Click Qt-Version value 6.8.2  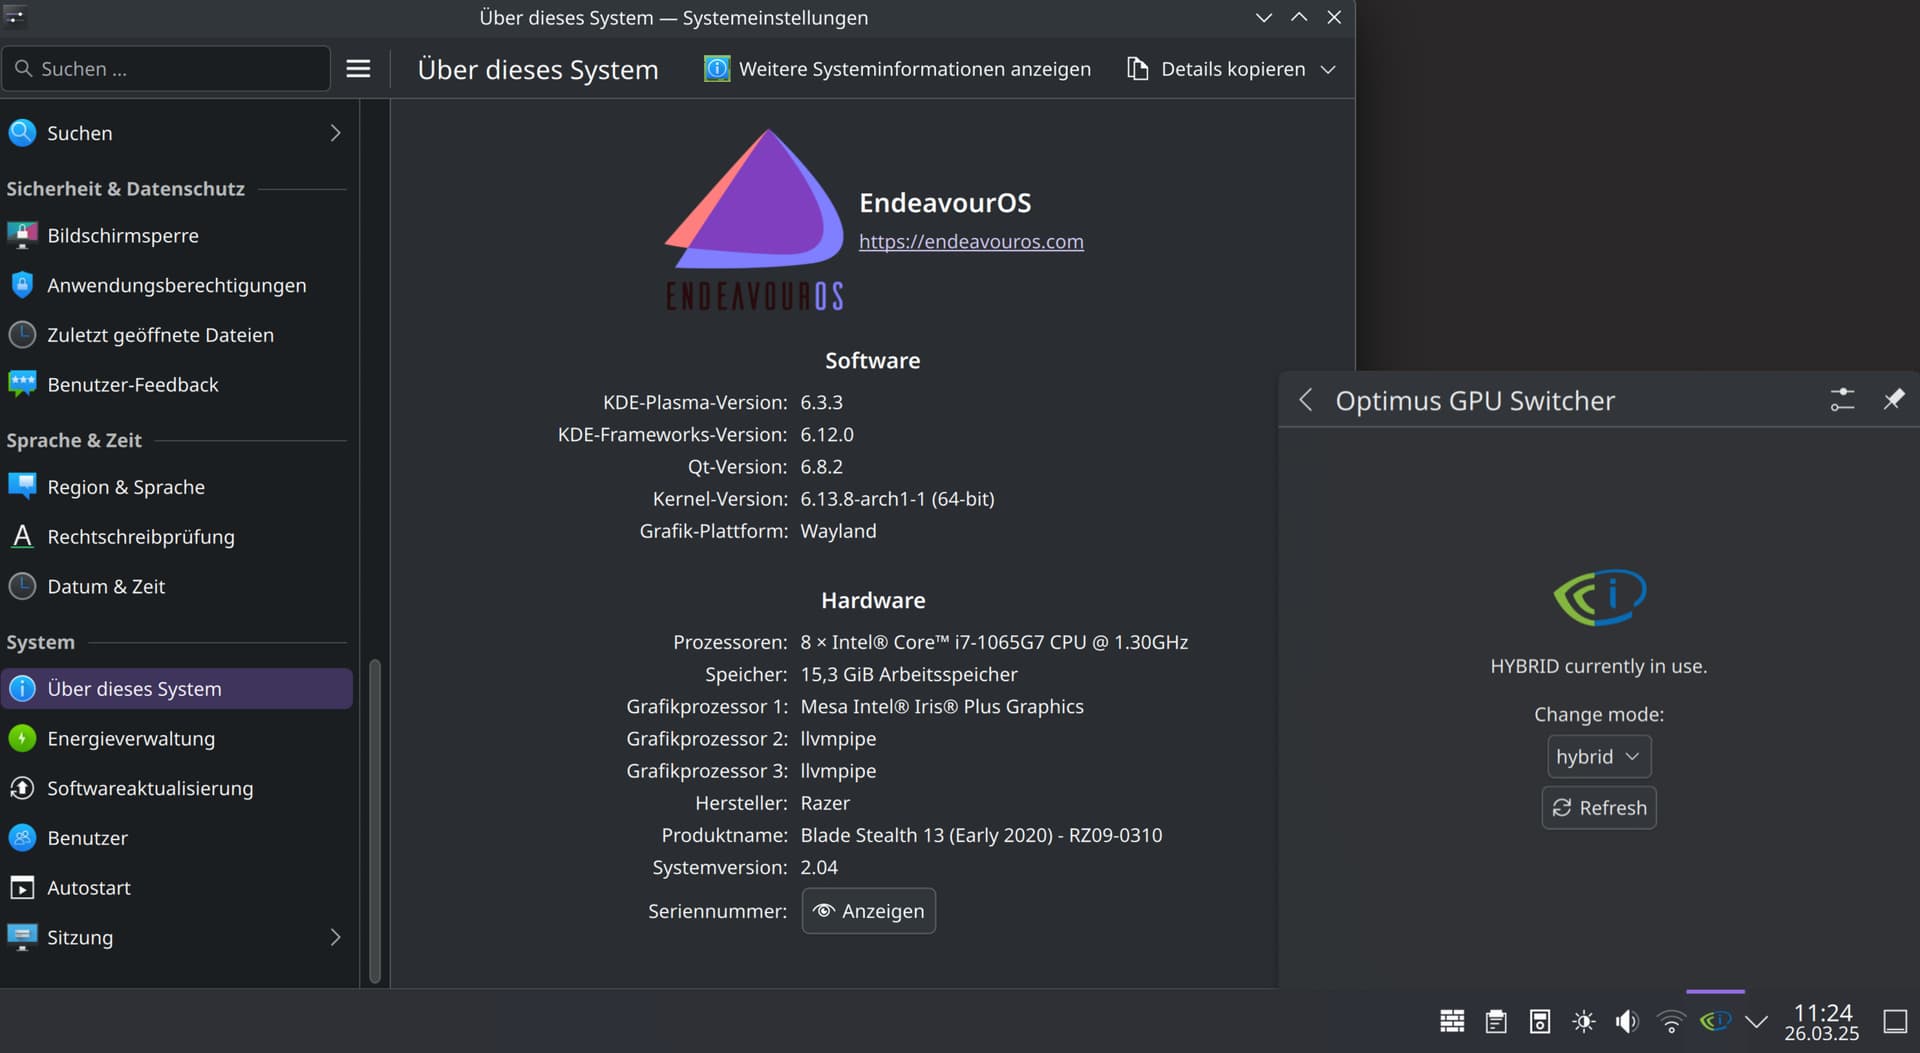[x=821, y=467]
